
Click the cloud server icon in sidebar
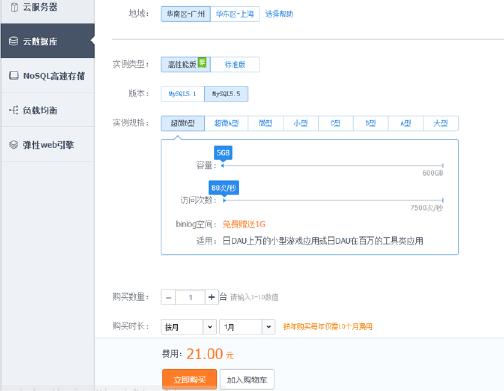click(x=14, y=7)
